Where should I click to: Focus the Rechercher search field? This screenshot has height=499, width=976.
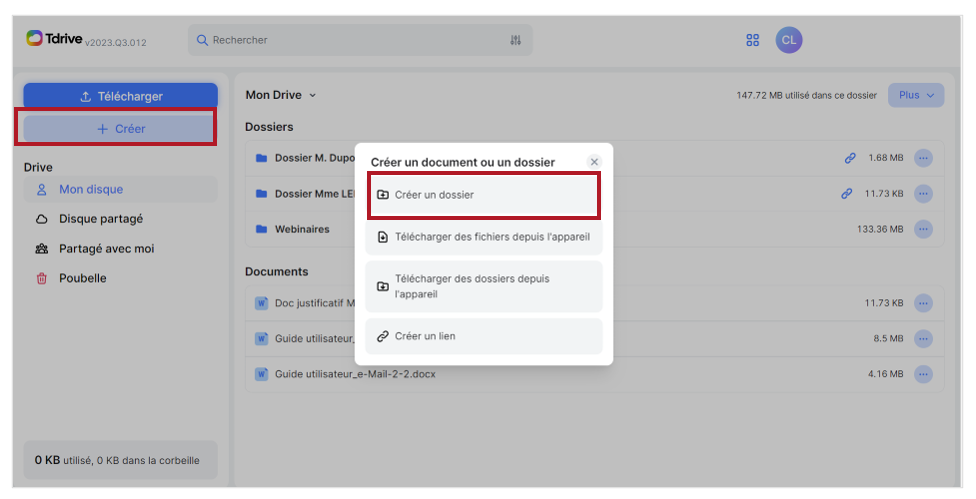pyautogui.click(x=360, y=40)
